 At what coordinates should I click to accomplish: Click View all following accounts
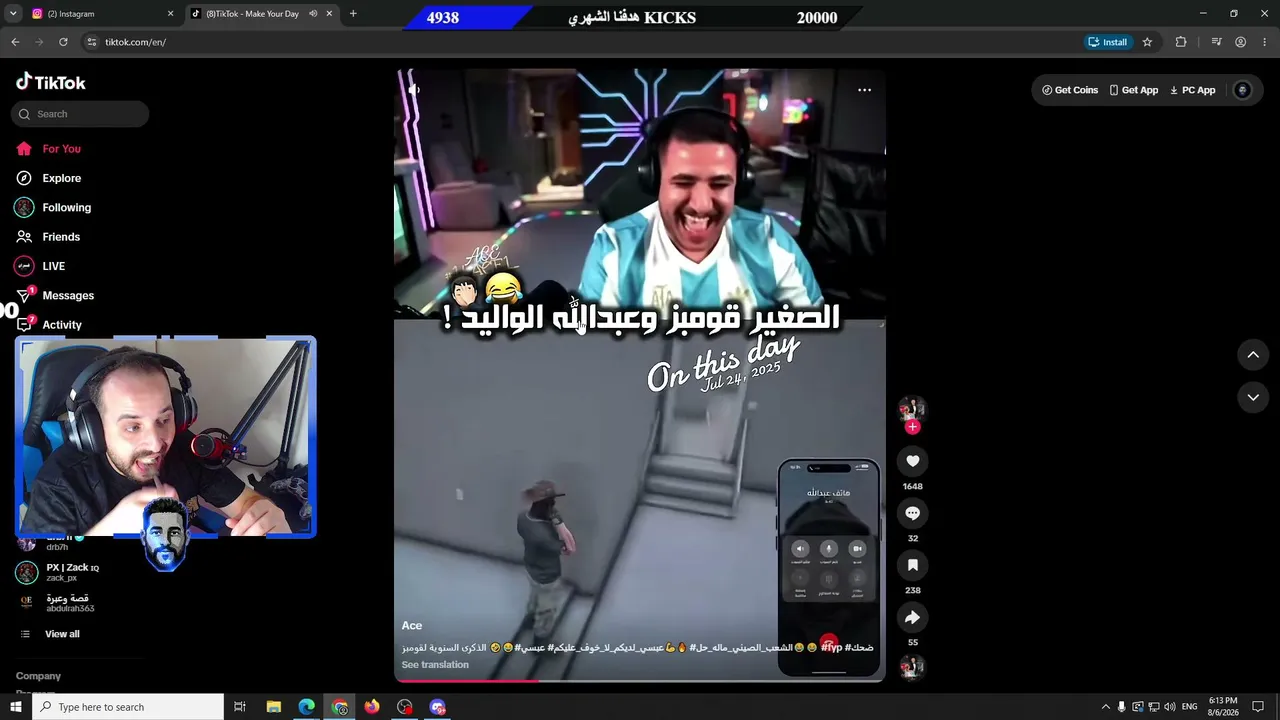(x=62, y=634)
